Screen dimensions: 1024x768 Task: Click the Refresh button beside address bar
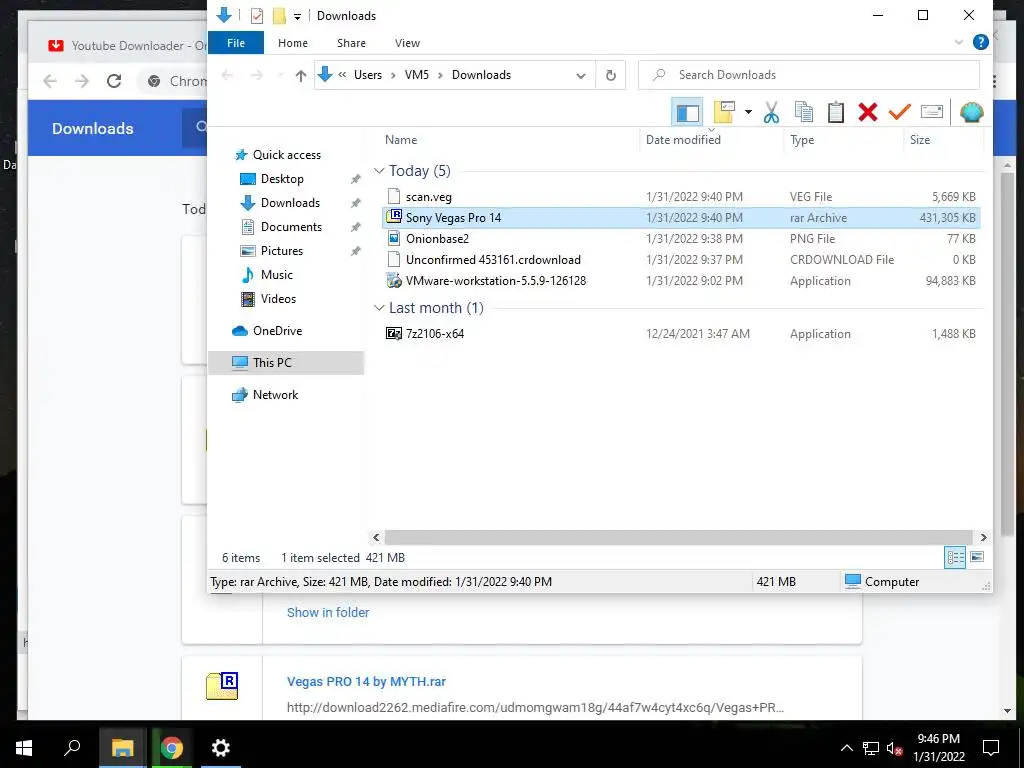611,75
